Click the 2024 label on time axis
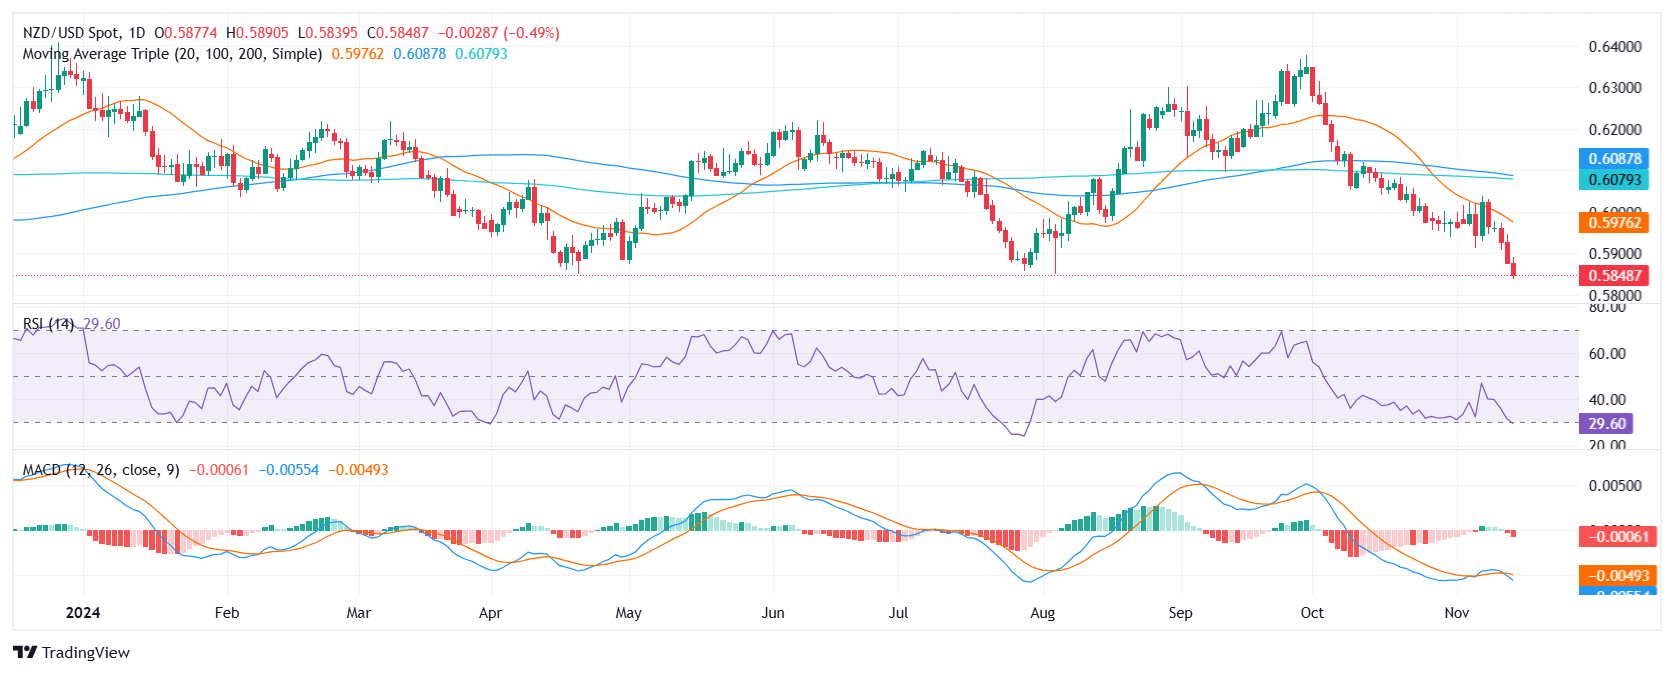This screenshot has width=1674, height=674. click(83, 613)
